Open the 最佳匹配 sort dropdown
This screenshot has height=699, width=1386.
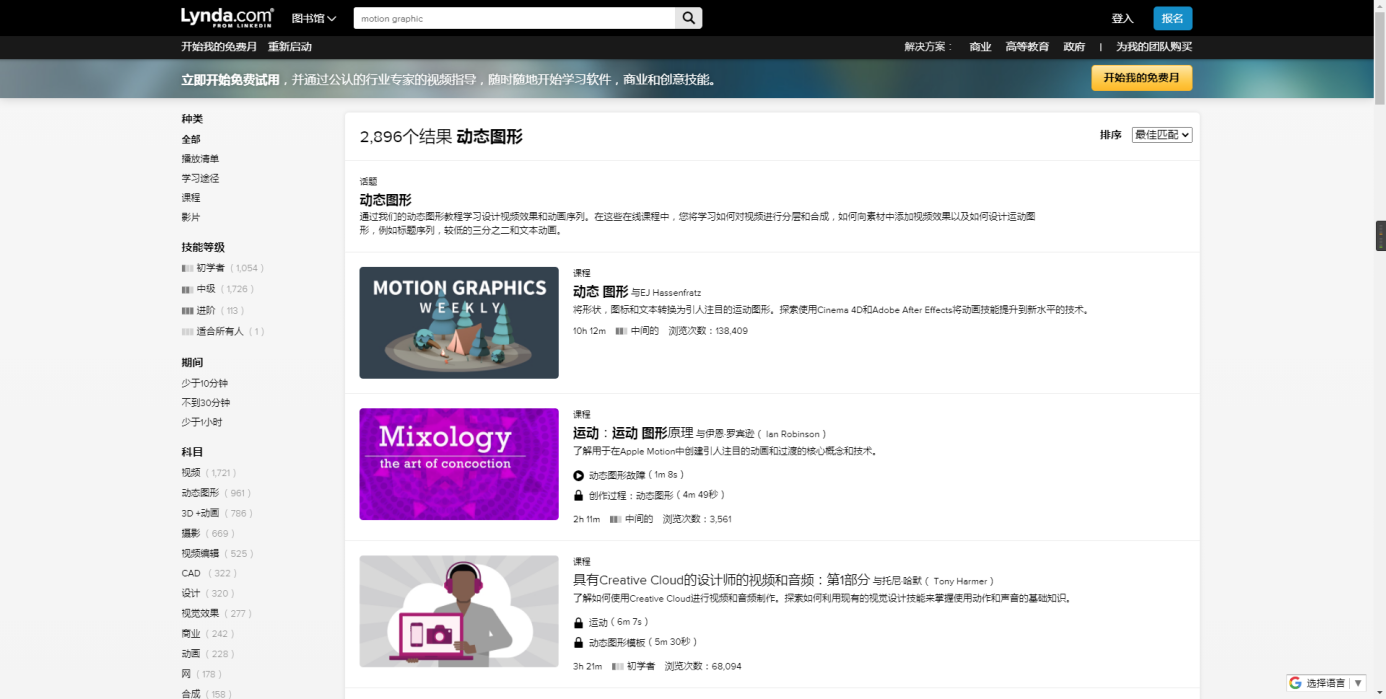tap(1161, 135)
